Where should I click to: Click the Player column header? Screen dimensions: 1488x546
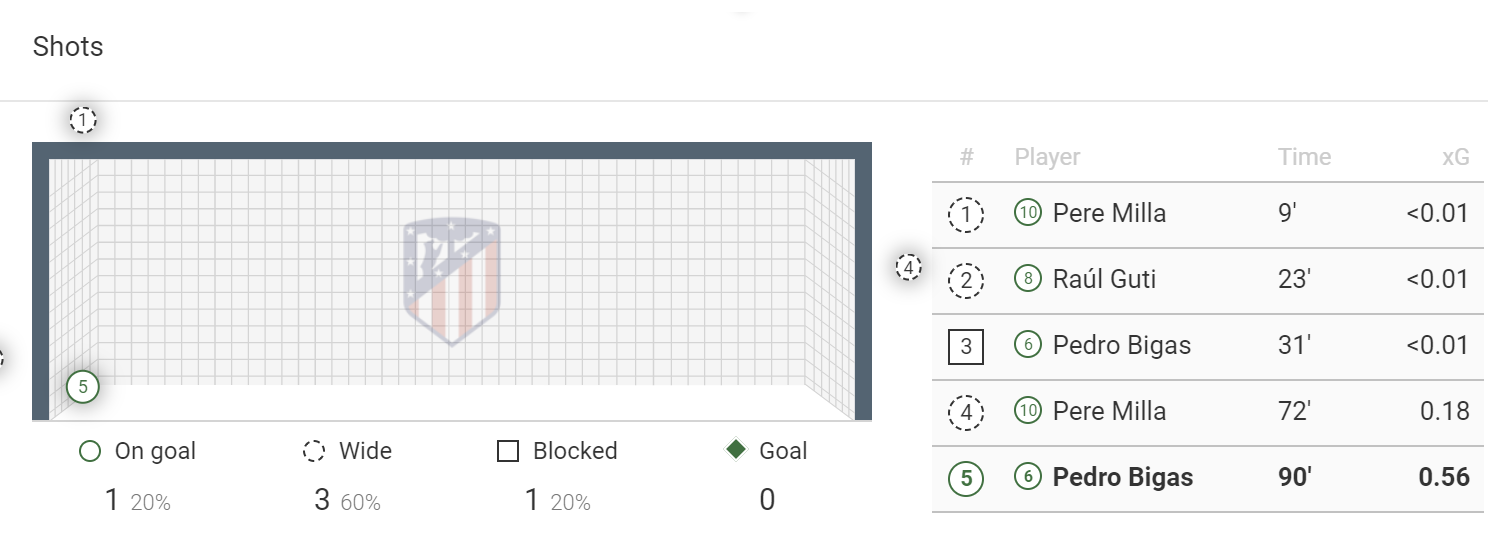pyautogui.click(x=1047, y=157)
